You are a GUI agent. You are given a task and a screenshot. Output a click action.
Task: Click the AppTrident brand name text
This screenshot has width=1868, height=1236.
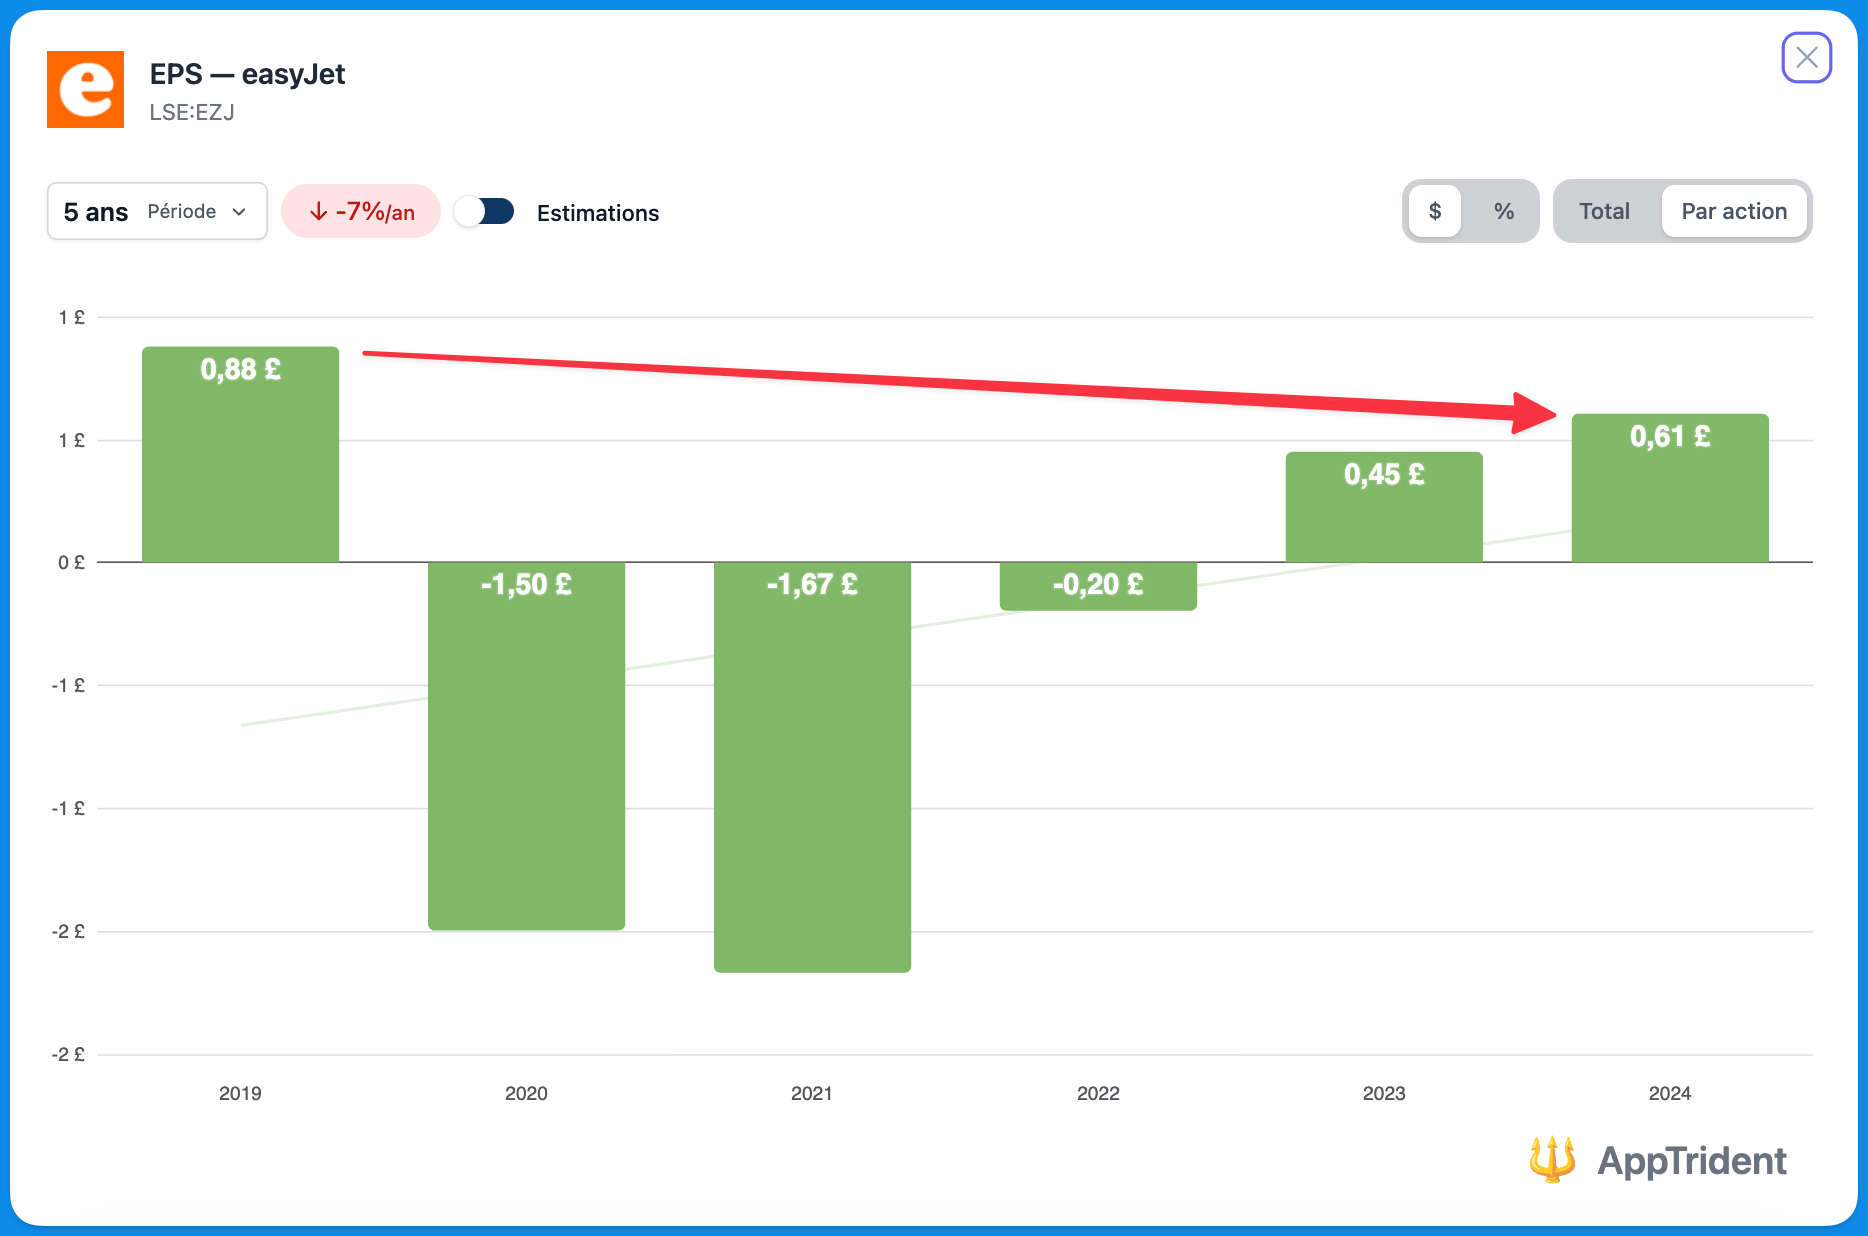[1691, 1161]
